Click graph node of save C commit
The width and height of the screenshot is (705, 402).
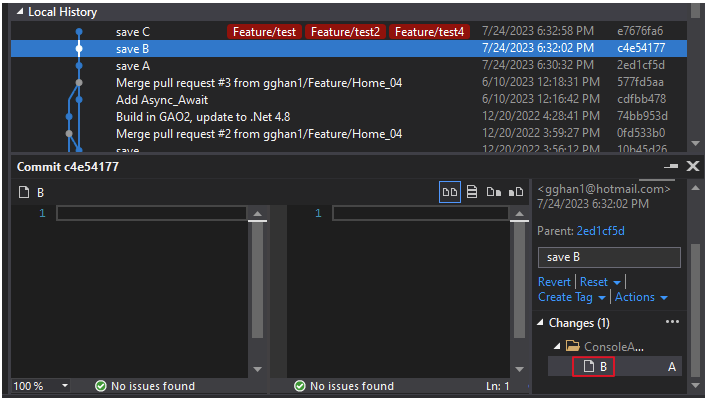click(79, 31)
